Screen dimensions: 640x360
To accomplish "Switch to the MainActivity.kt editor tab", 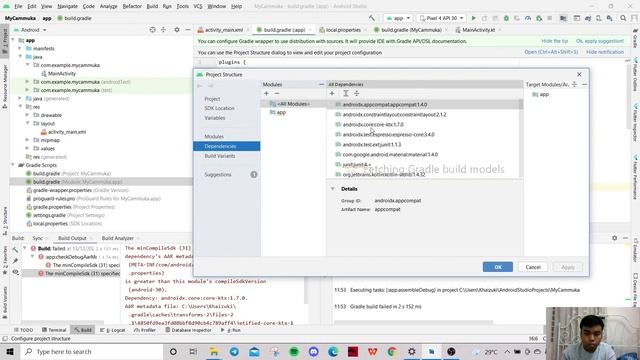I will point(478,30).
